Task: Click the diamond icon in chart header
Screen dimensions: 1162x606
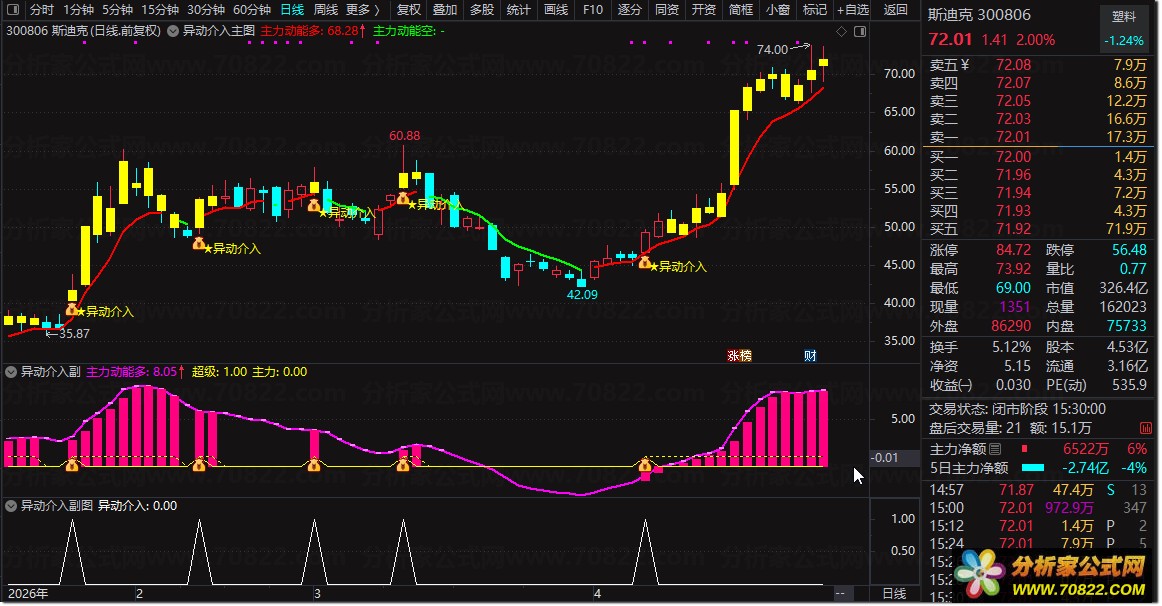Action: [x=842, y=32]
